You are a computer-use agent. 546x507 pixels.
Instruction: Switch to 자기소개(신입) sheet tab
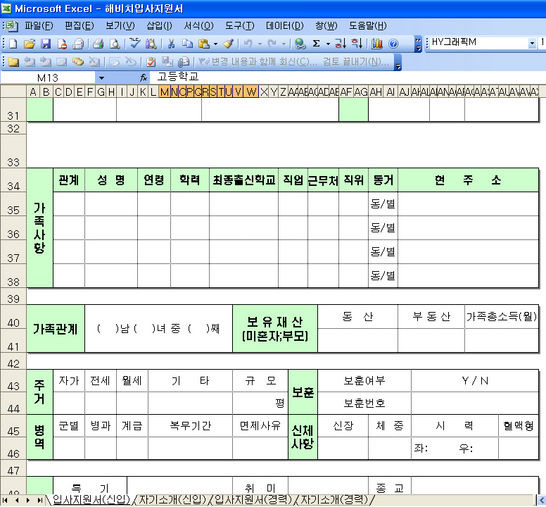coord(172,500)
